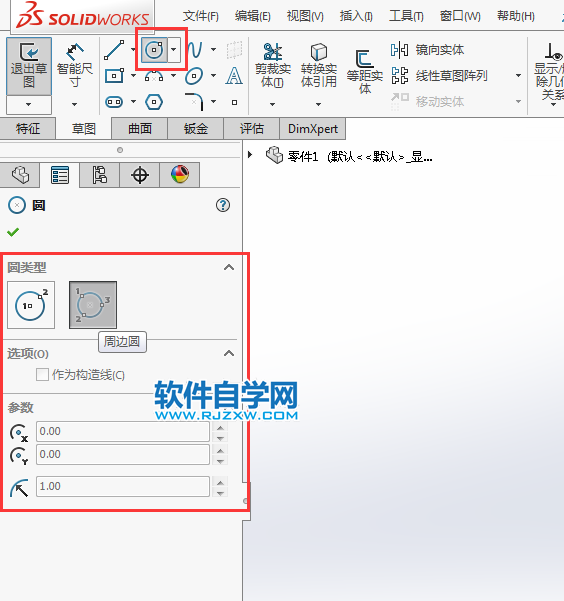Screen dimensions: 564x601
Task: Open the 文件(F) menu
Action: pyautogui.click(x=201, y=16)
